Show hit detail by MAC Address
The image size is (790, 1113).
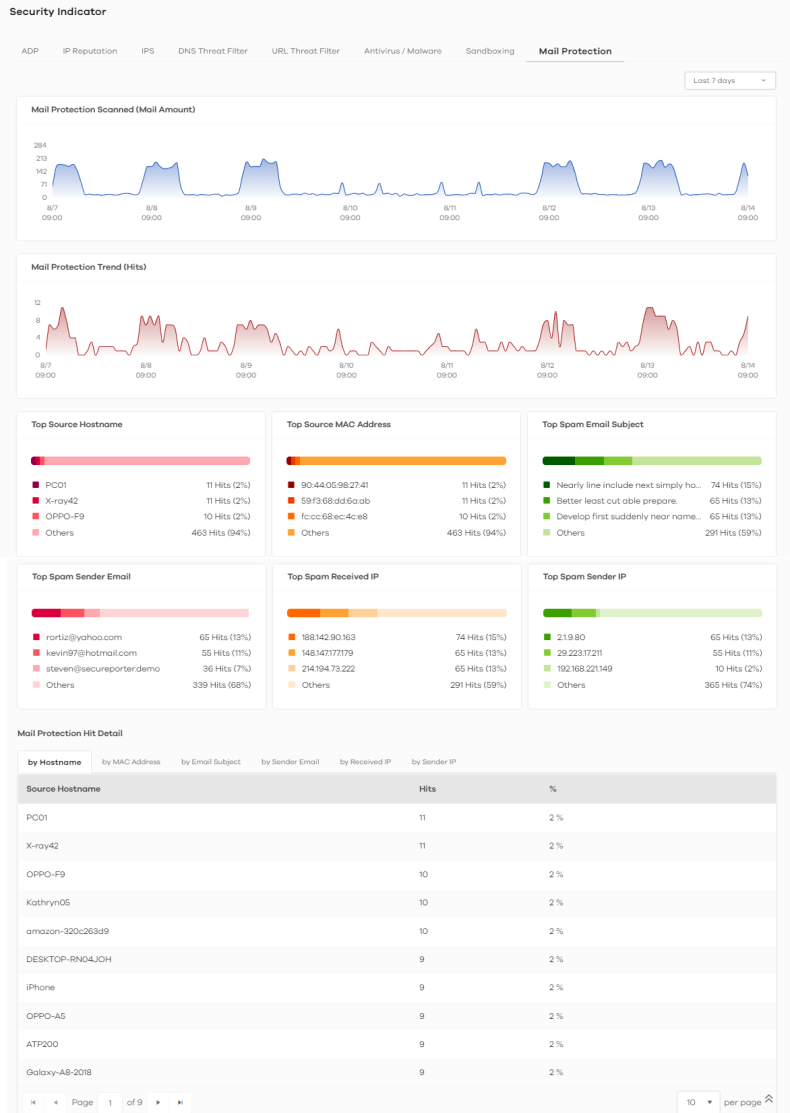(x=131, y=762)
